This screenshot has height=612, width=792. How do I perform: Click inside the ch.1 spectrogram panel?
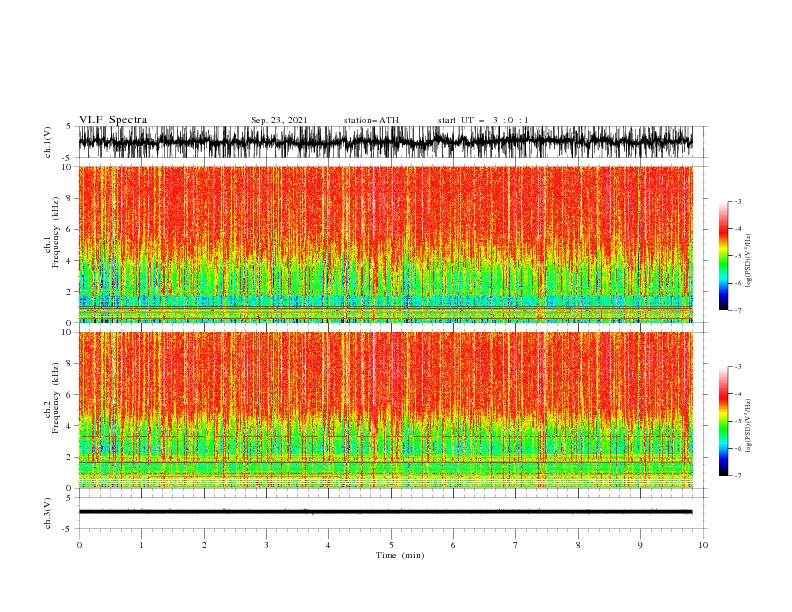pyautogui.click(x=385, y=244)
